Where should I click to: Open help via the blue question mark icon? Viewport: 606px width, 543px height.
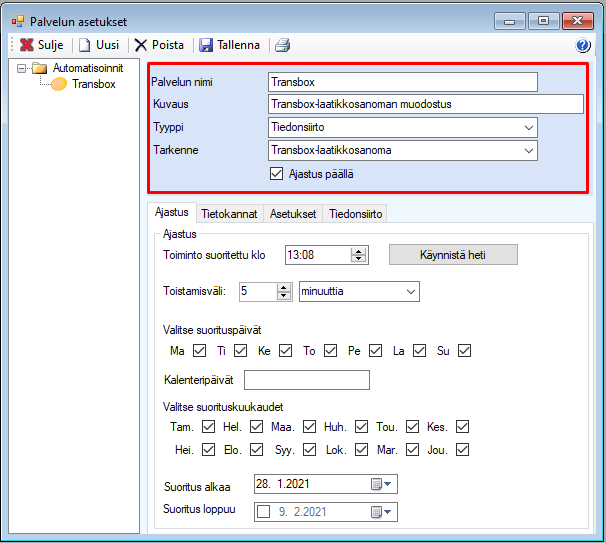(x=583, y=45)
